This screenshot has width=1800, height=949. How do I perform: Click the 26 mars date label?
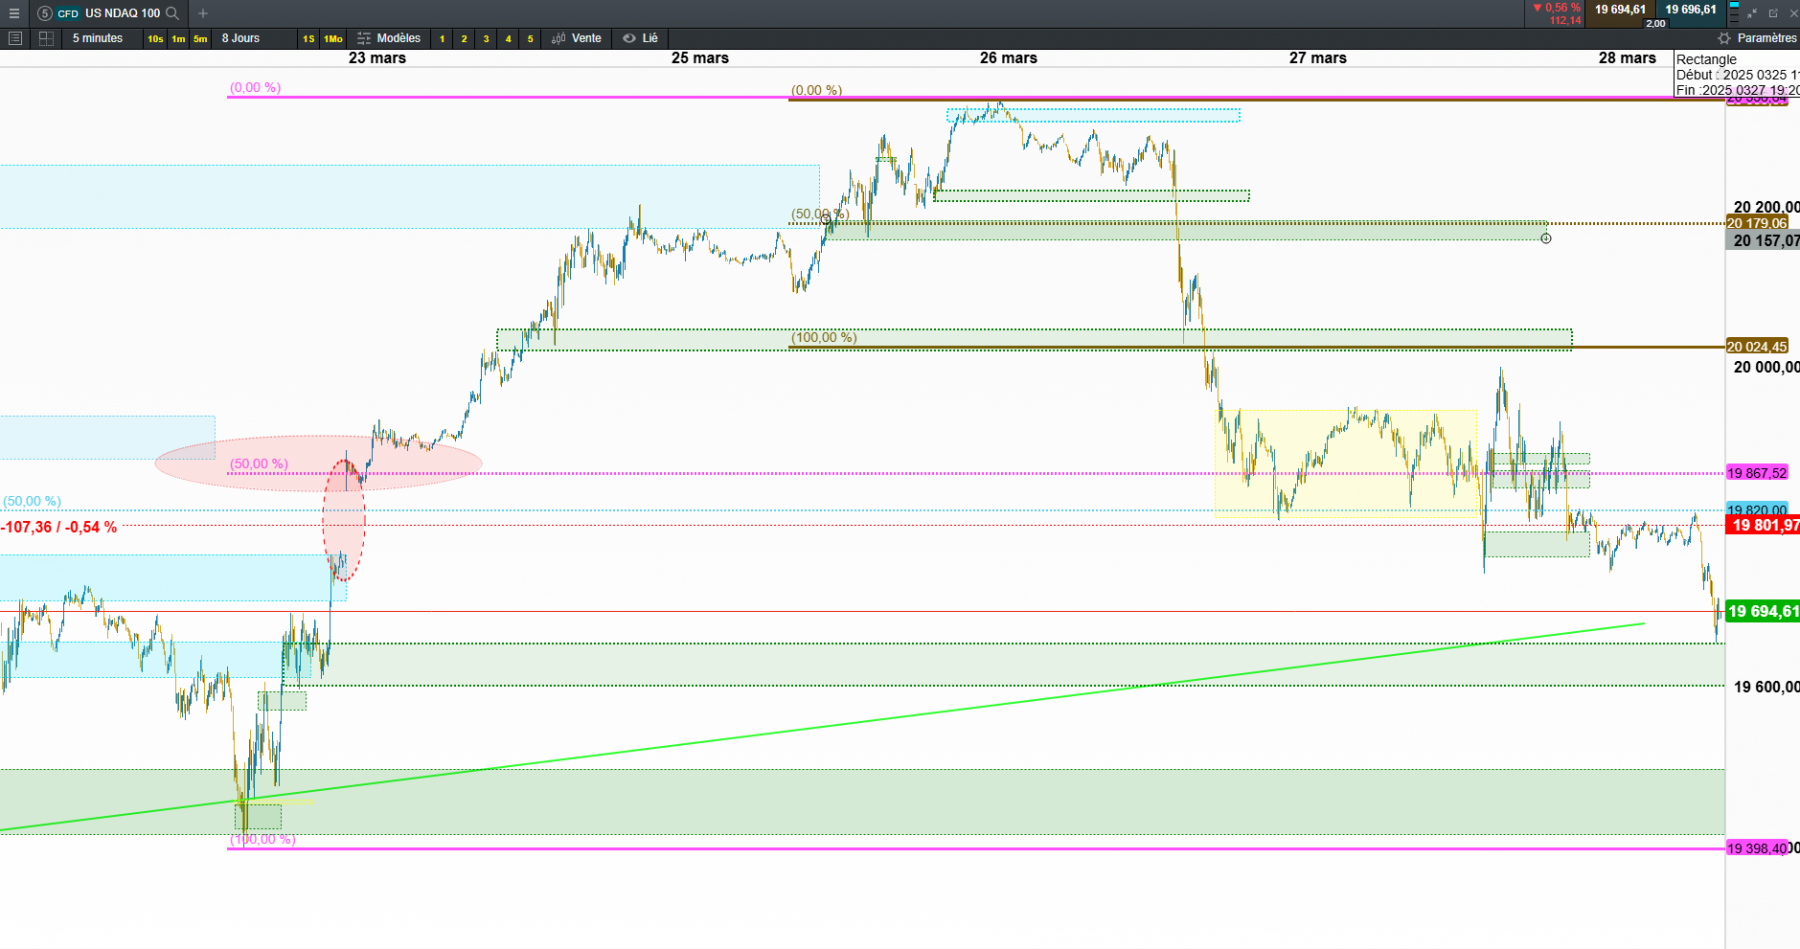pos(1008,58)
